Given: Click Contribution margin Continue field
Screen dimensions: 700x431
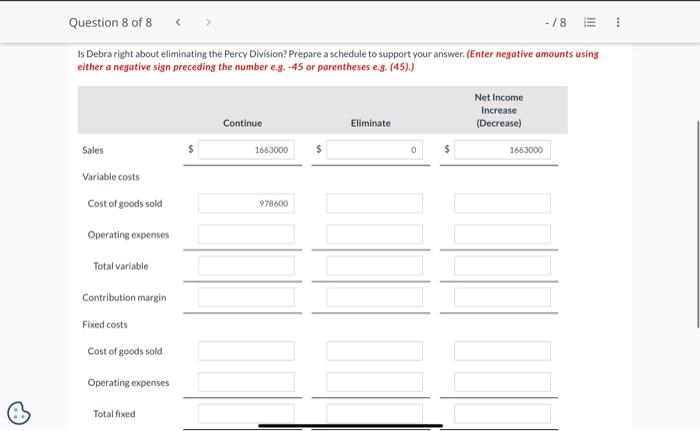Looking at the screenshot, I should (246, 297).
